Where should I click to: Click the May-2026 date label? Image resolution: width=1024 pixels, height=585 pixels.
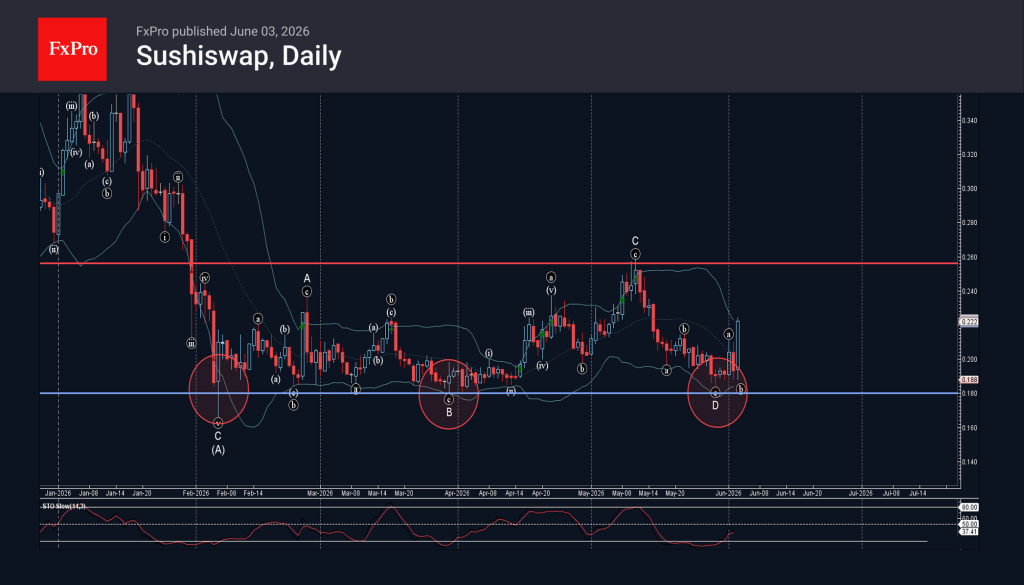591,494
